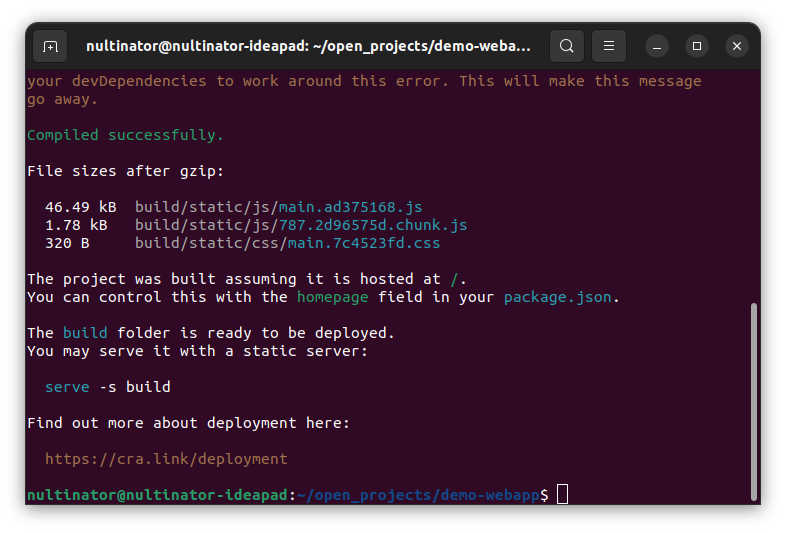Click 'File sizes after gzip:' line
786x533 pixels.
click(x=125, y=171)
